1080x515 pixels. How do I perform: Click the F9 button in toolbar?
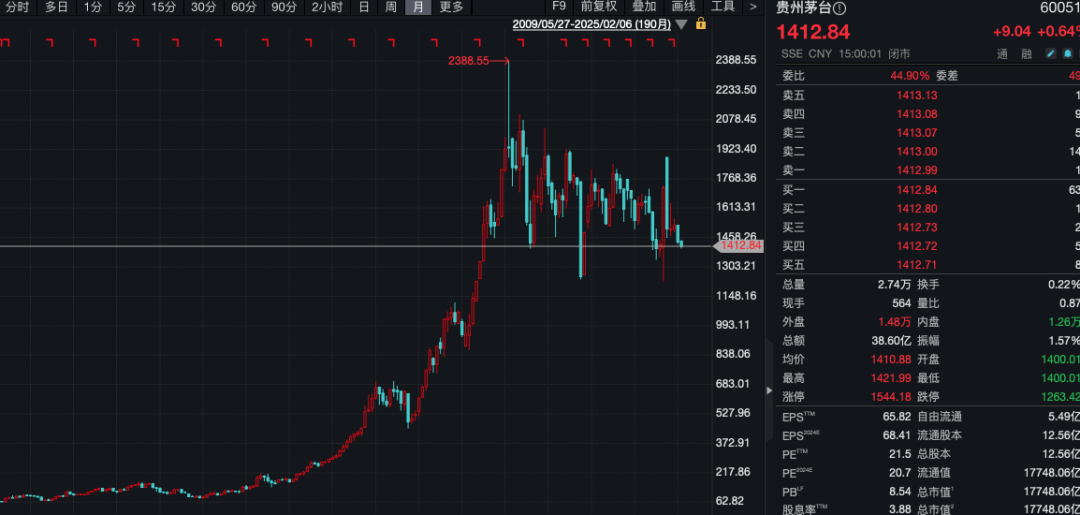[x=559, y=7]
